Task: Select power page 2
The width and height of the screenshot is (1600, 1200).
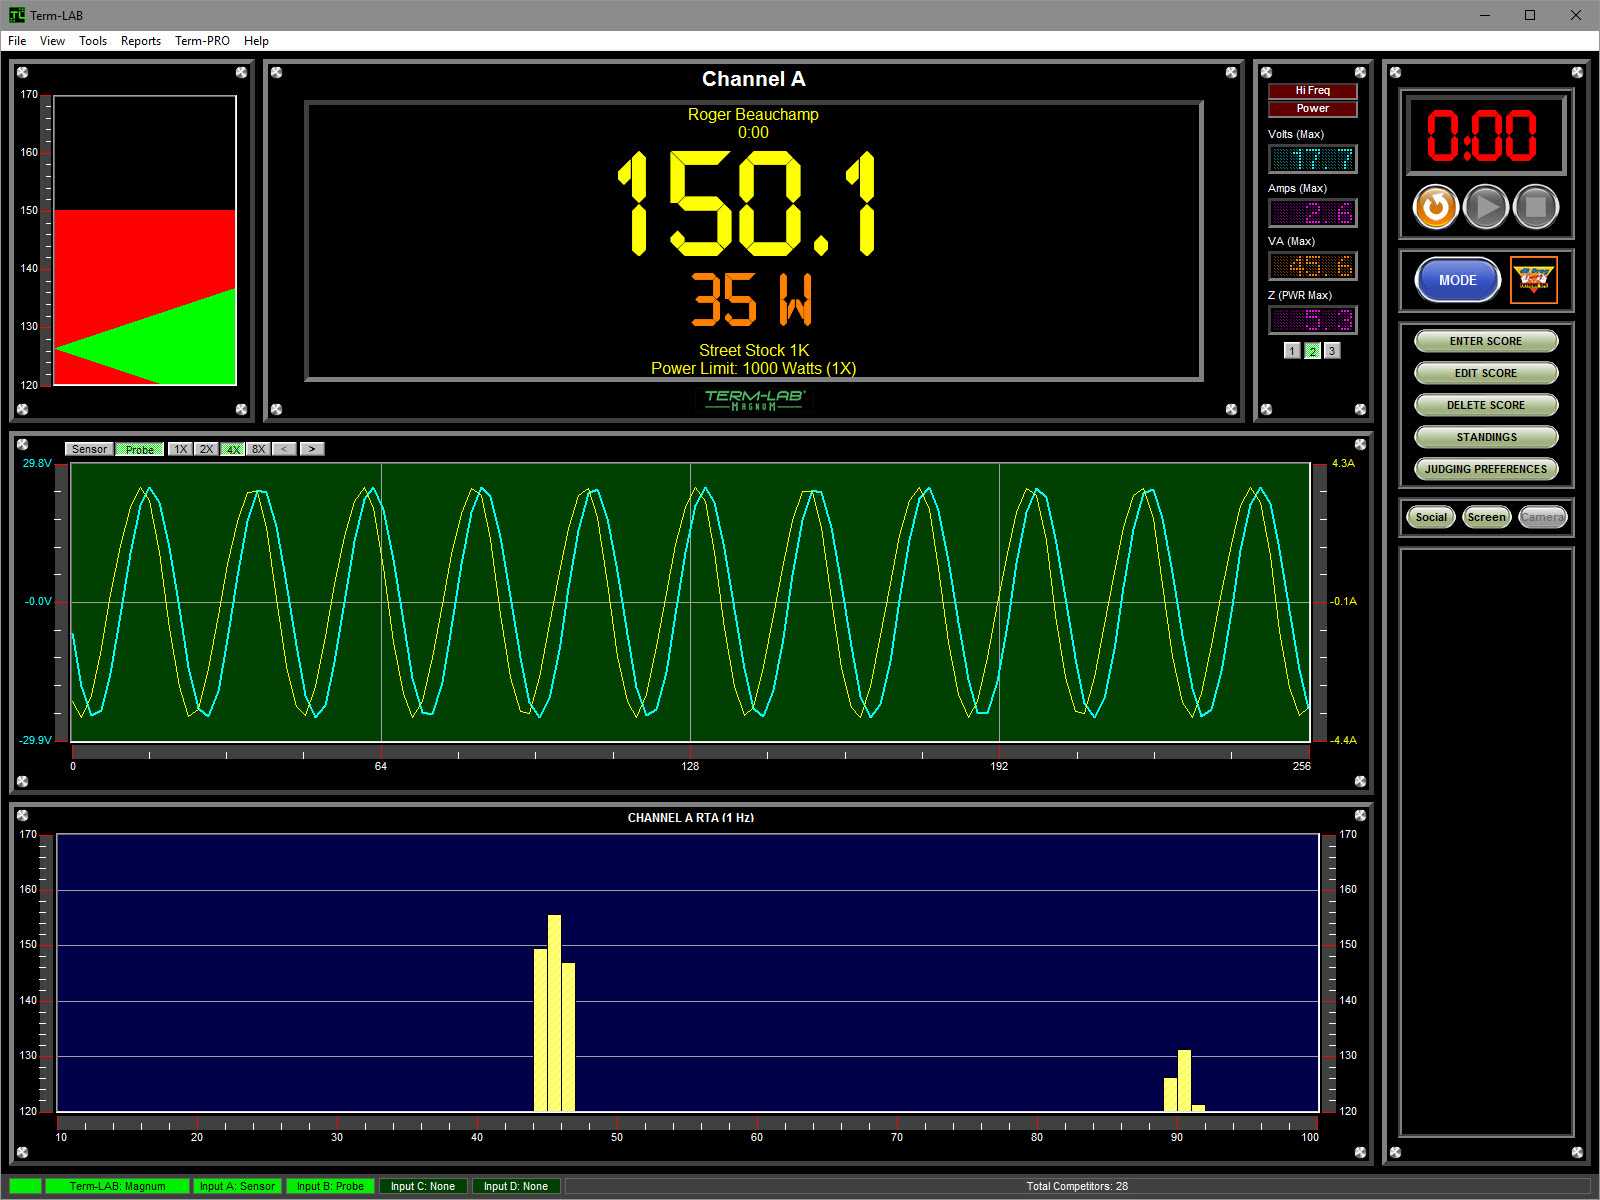Action: pyautogui.click(x=1312, y=351)
